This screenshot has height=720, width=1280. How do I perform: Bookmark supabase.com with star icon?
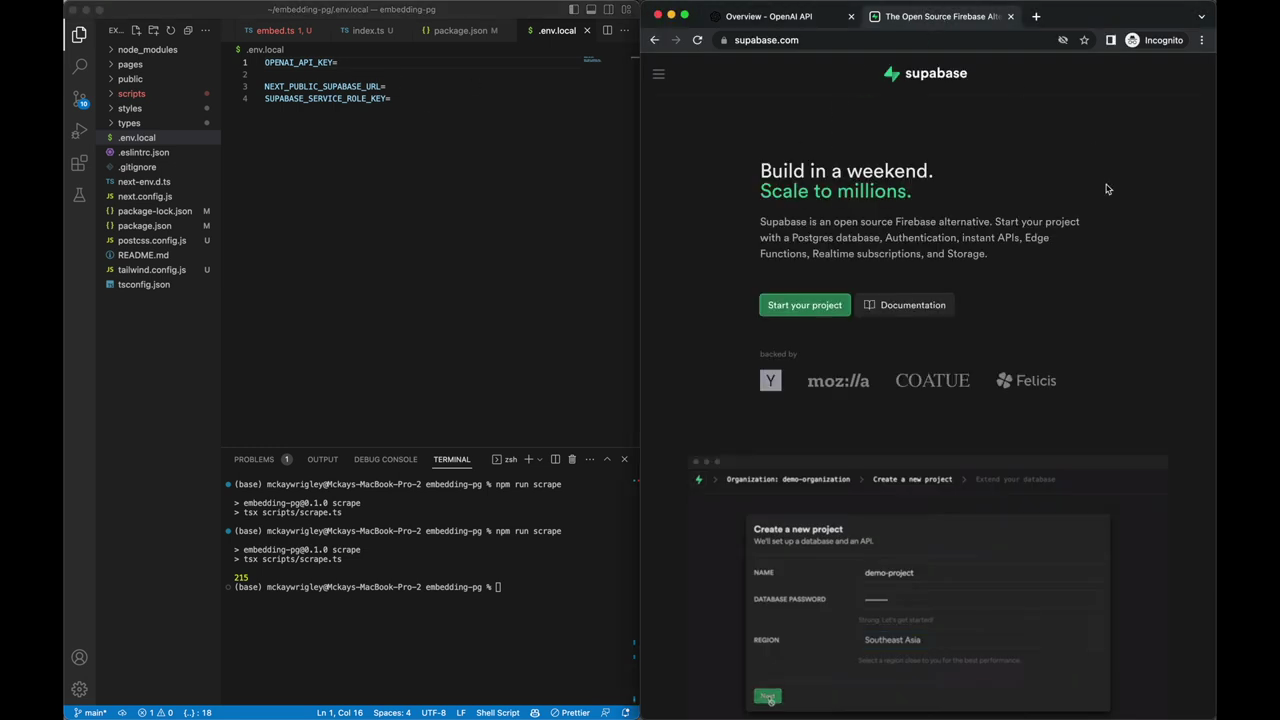tap(1084, 40)
